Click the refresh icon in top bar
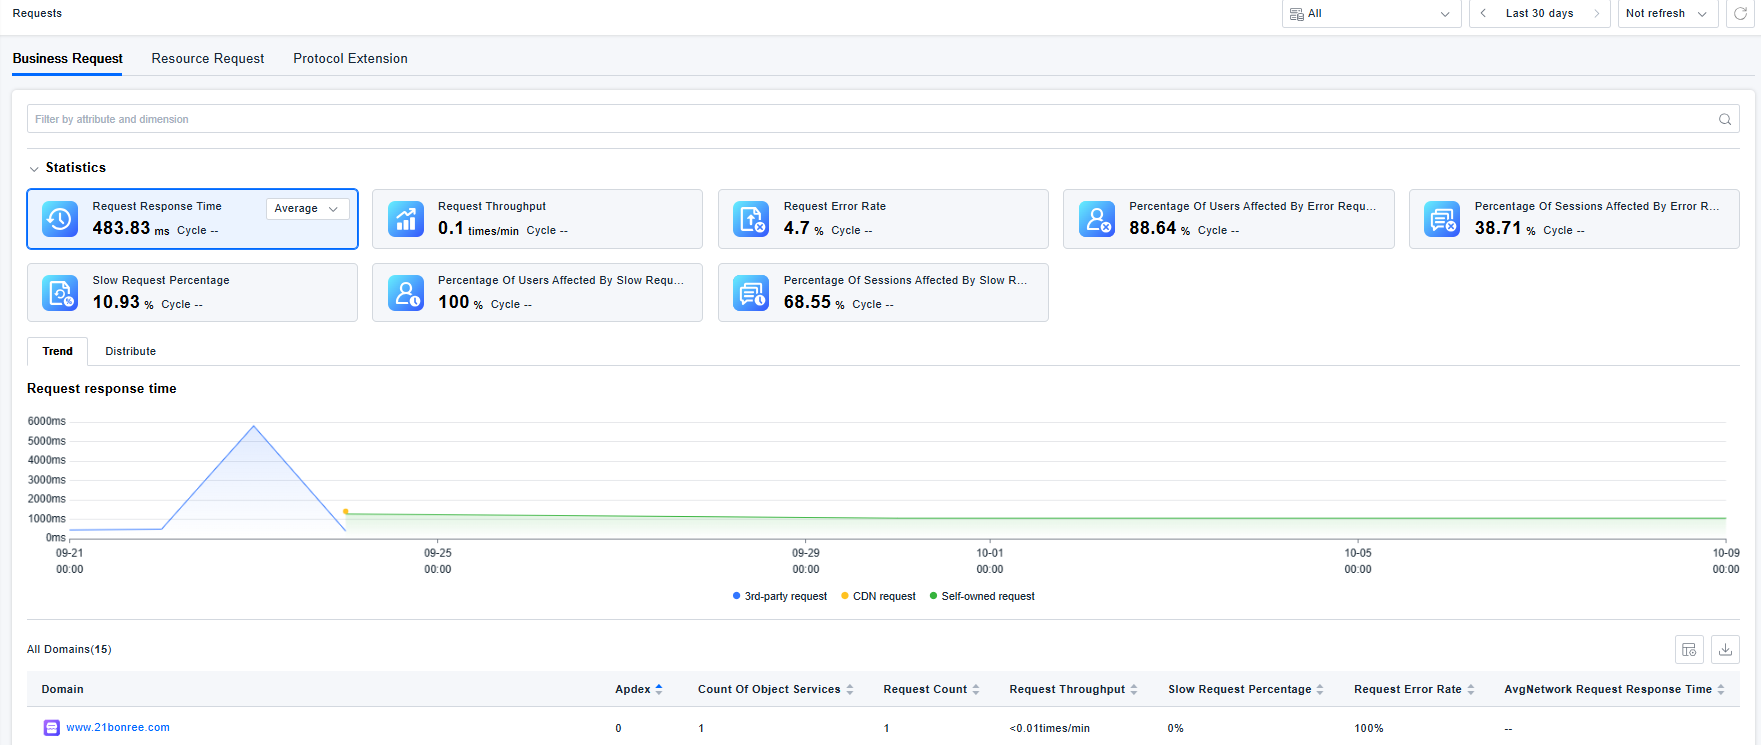The height and width of the screenshot is (745, 1761). 1740,14
